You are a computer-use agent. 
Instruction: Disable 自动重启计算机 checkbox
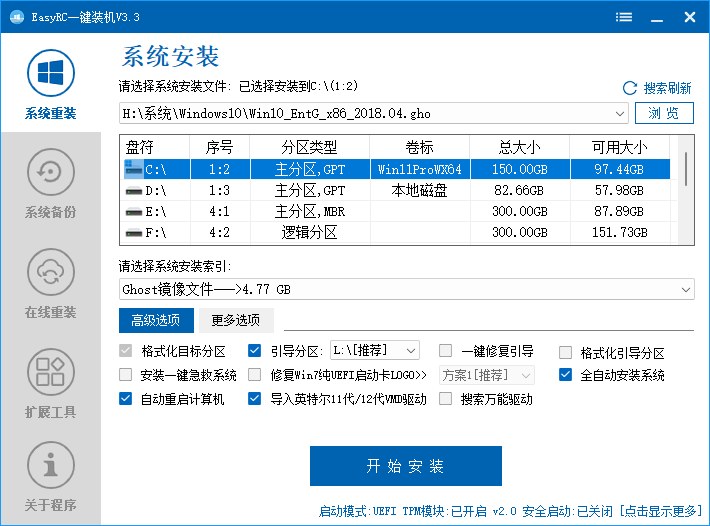click(x=125, y=399)
